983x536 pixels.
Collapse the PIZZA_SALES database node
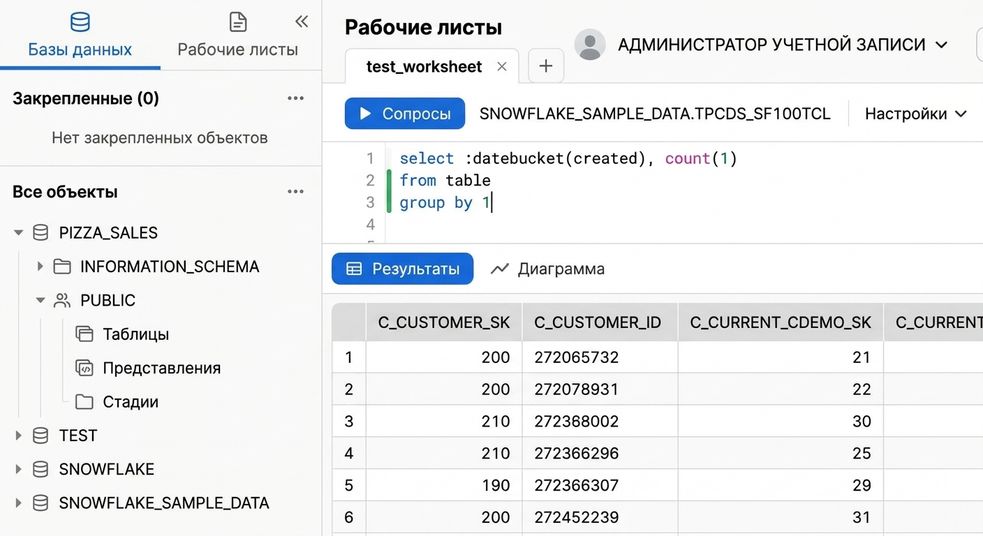18,233
